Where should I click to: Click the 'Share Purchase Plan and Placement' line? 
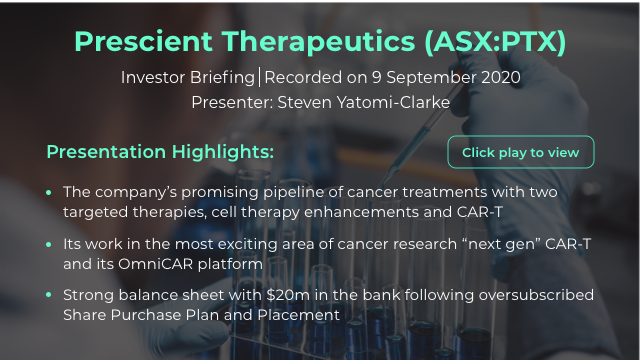(201, 315)
